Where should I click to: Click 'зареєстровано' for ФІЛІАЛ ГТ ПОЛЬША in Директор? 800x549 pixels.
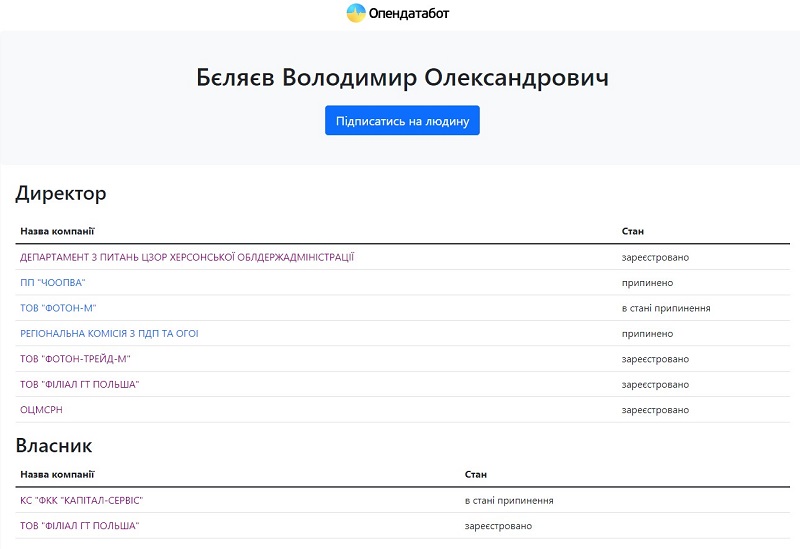pos(655,385)
